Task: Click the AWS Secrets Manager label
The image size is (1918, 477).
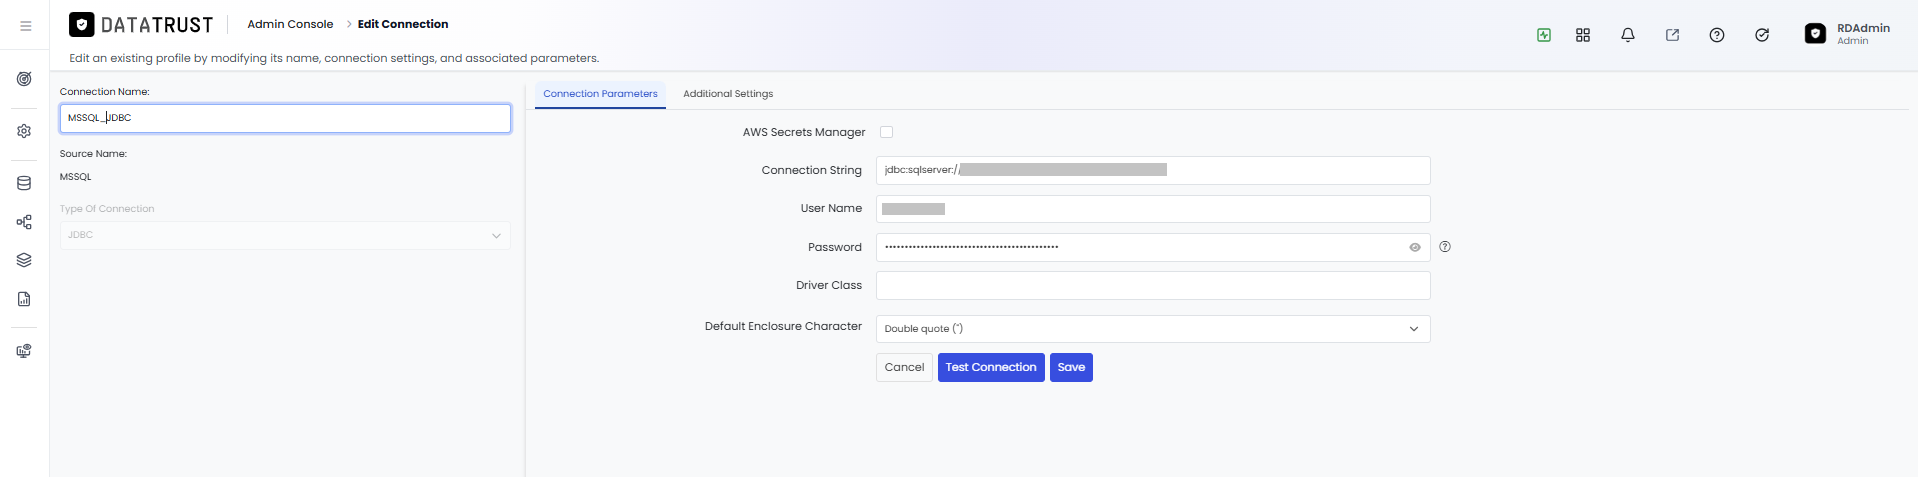Action: (x=804, y=132)
